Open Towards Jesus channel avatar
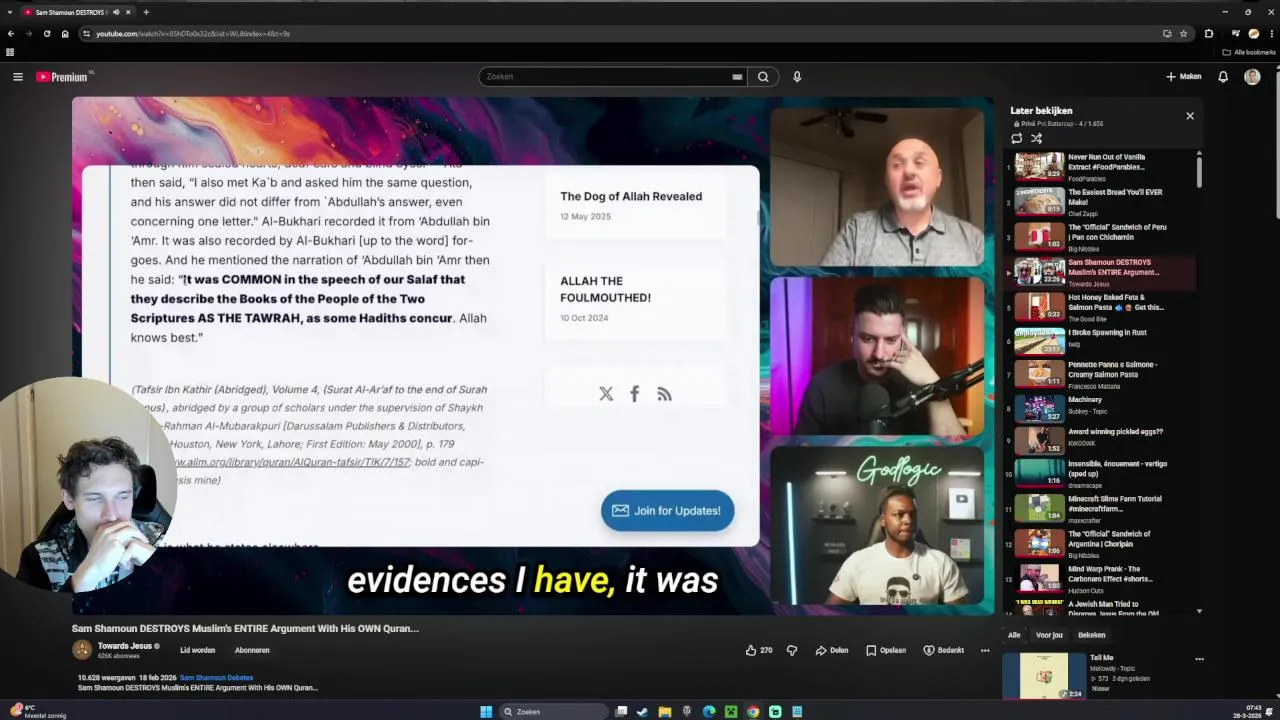The image size is (1280, 720). coord(82,650)
